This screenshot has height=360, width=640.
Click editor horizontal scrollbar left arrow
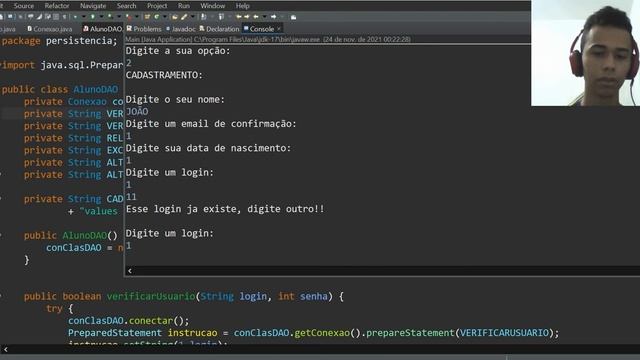[x=5, y=349]
